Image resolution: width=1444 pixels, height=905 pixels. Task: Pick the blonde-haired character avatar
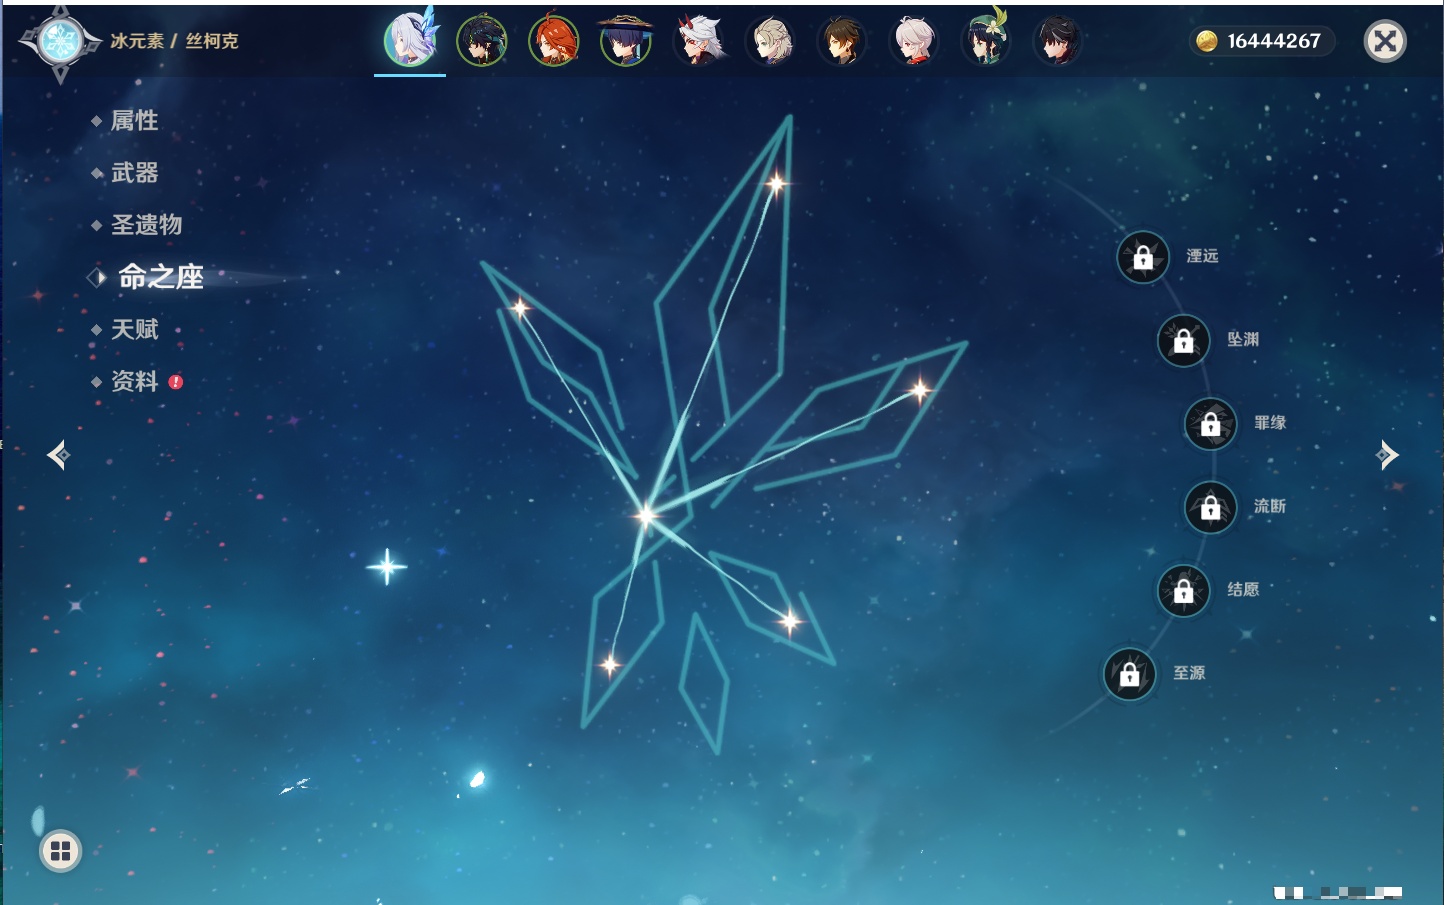pos(770,42)
